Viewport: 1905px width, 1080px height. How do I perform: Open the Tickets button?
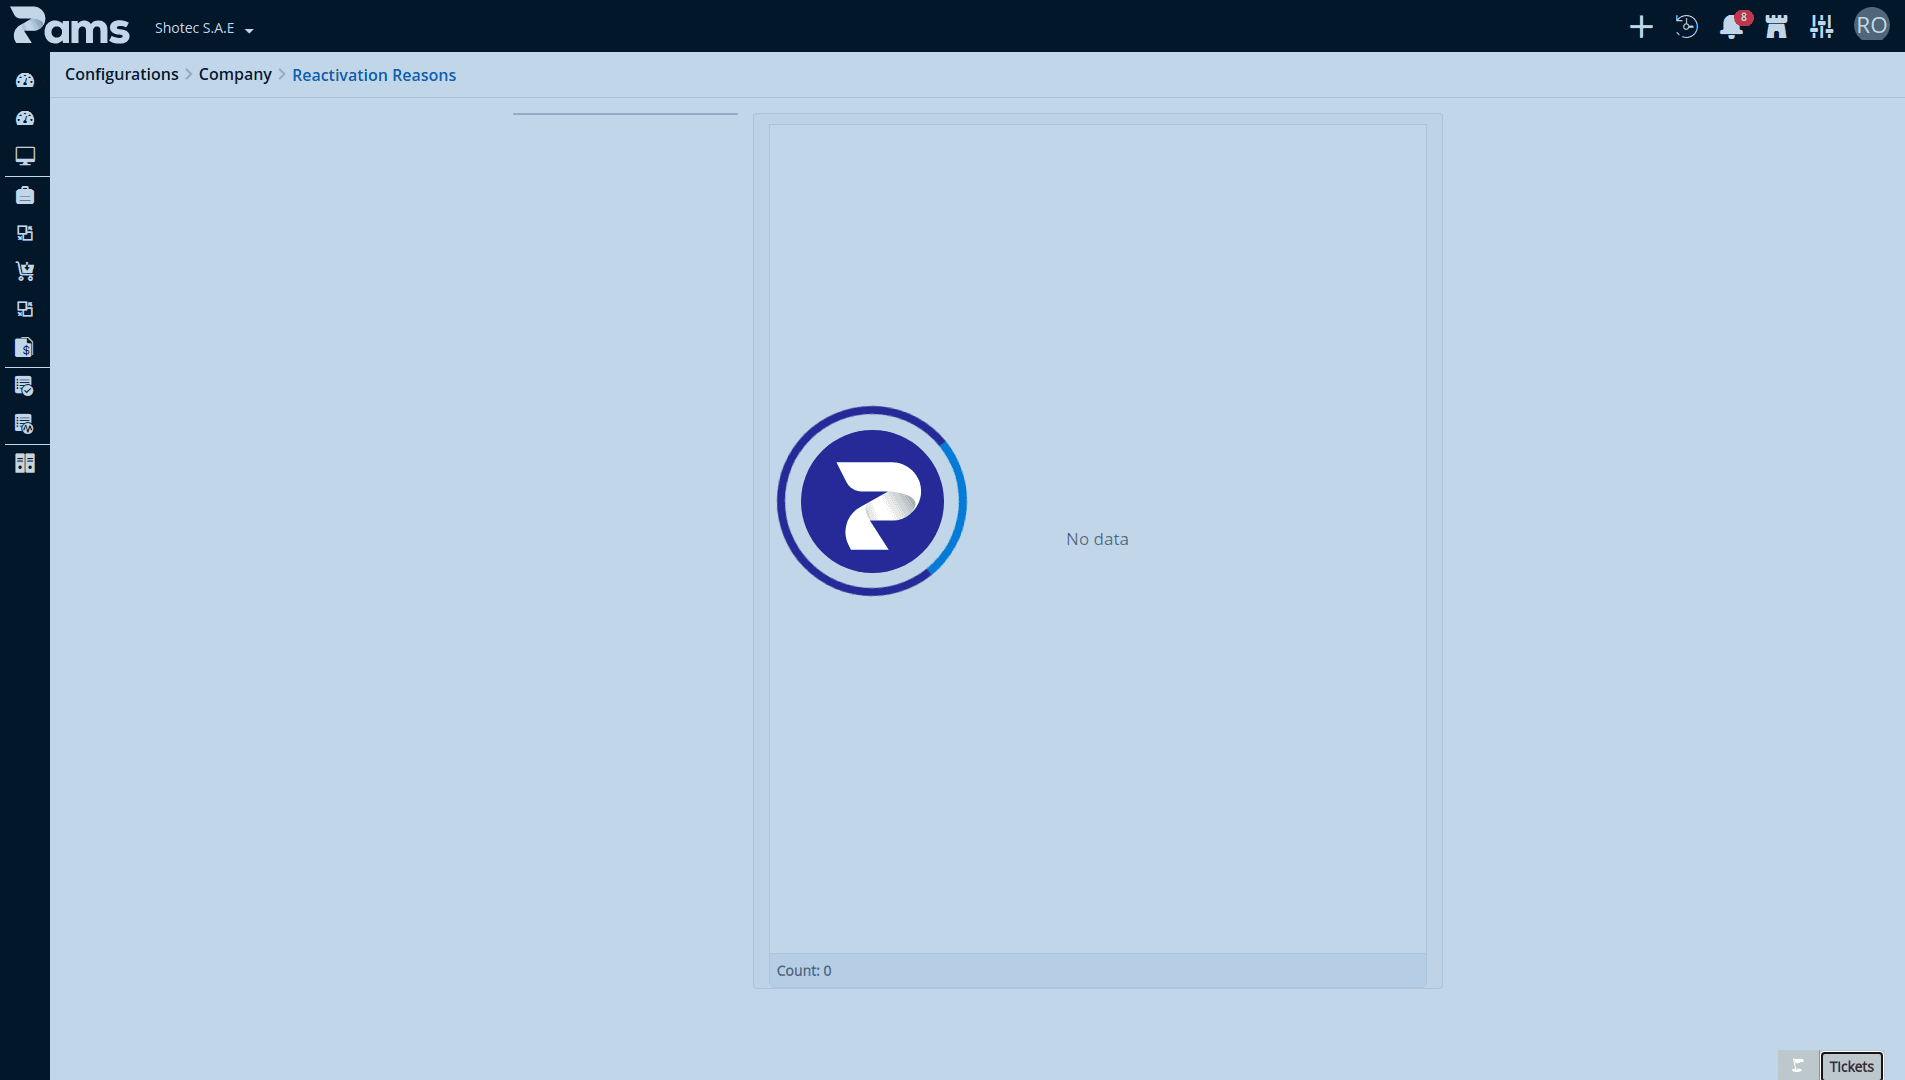tap(1852, 1066)
